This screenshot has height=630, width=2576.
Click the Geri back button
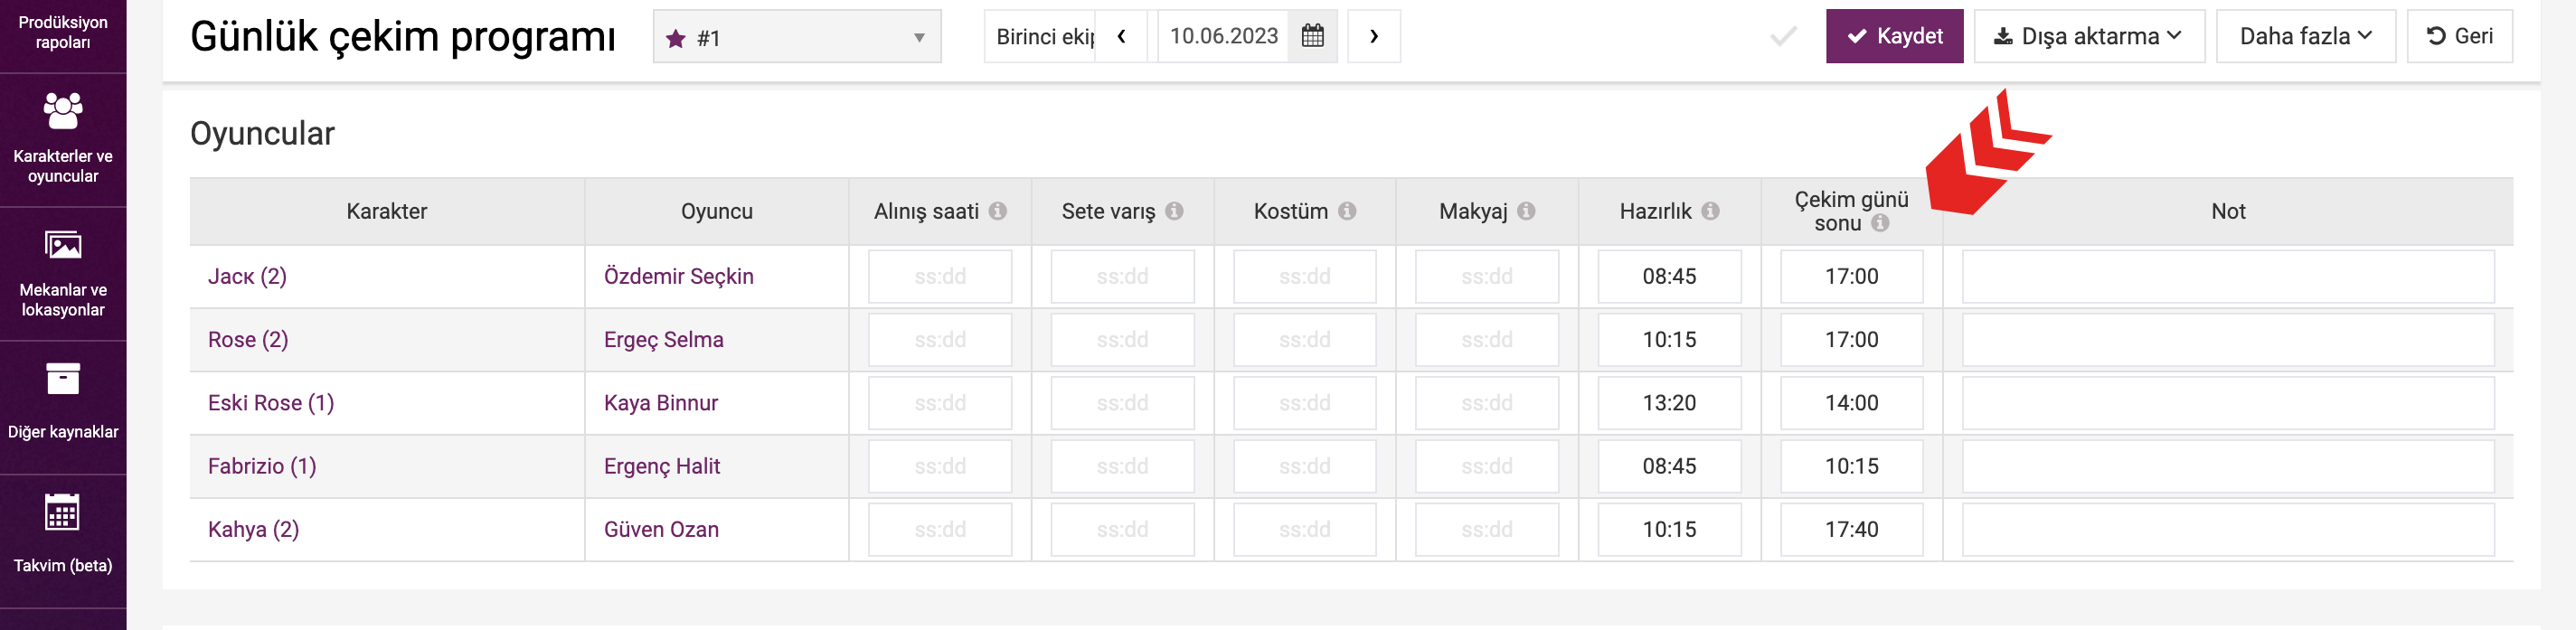pos(2459,37)
